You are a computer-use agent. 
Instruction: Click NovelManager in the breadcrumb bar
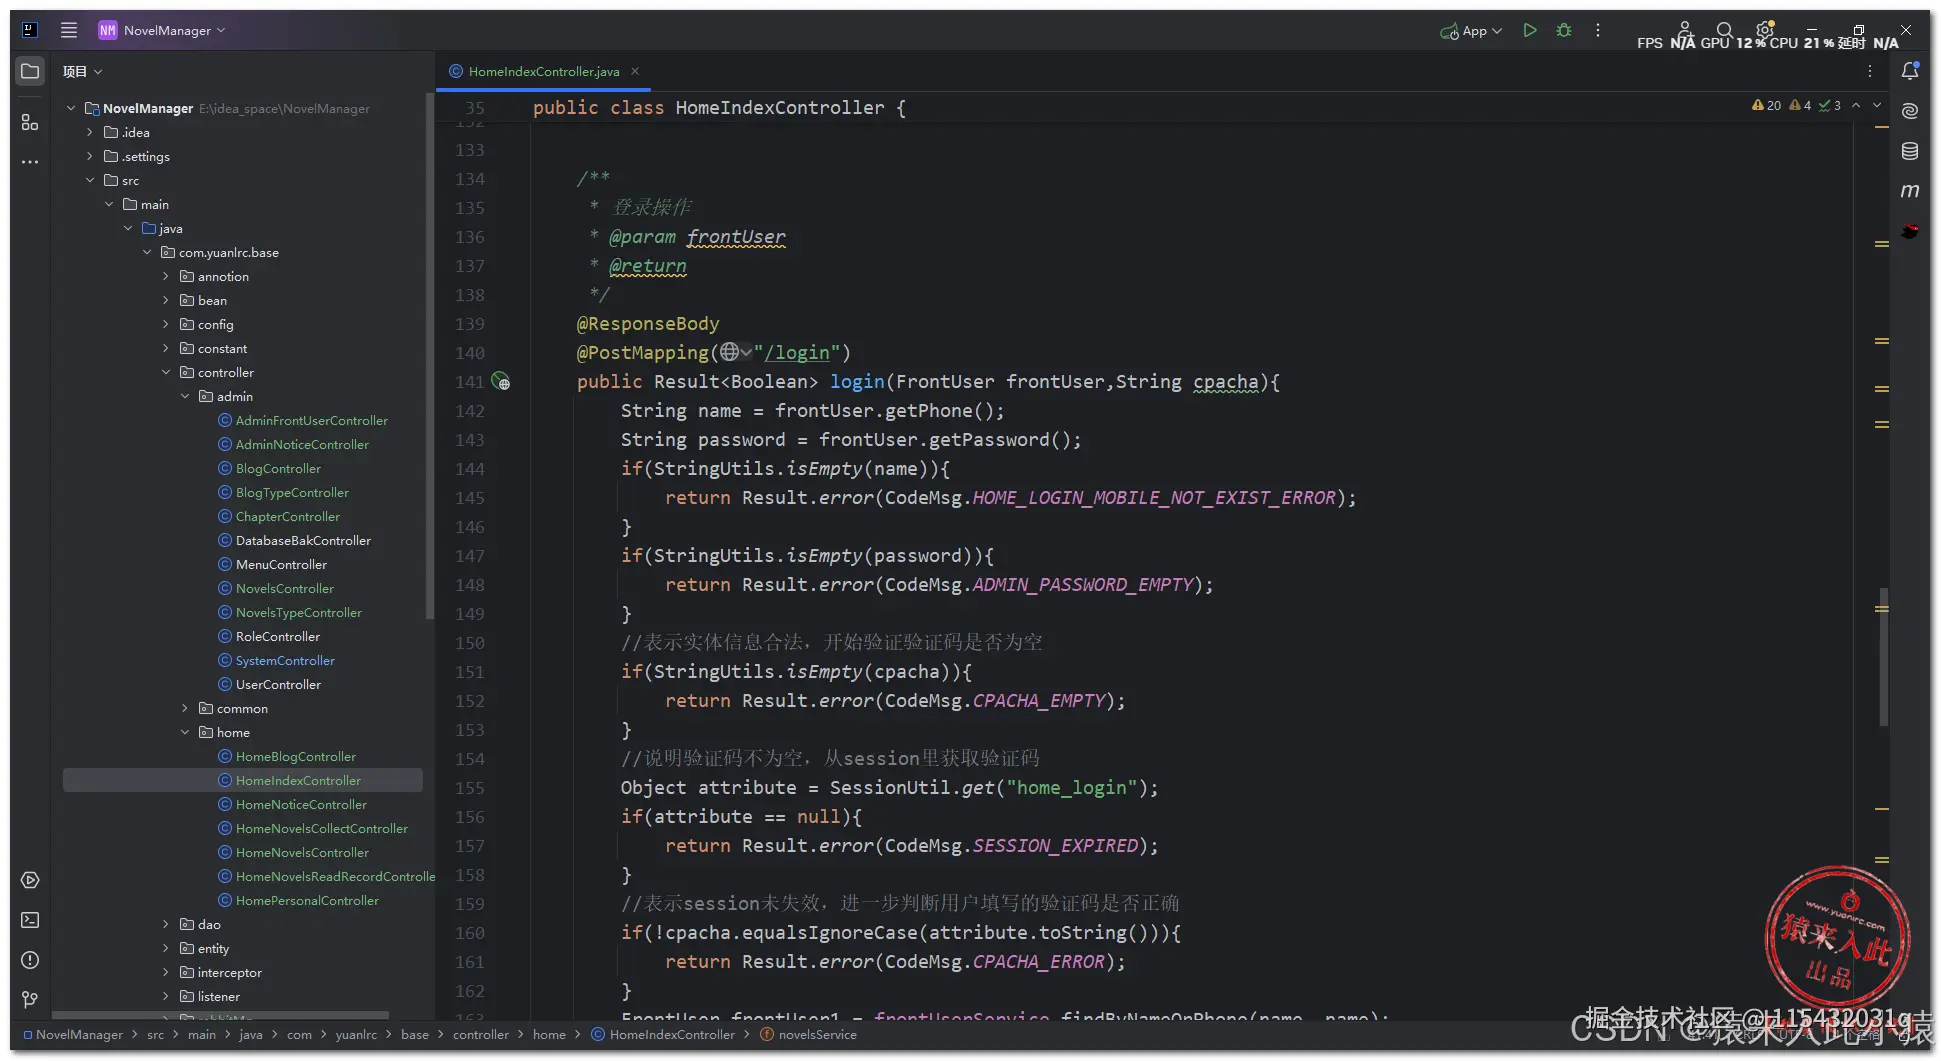coord(79,1035)
